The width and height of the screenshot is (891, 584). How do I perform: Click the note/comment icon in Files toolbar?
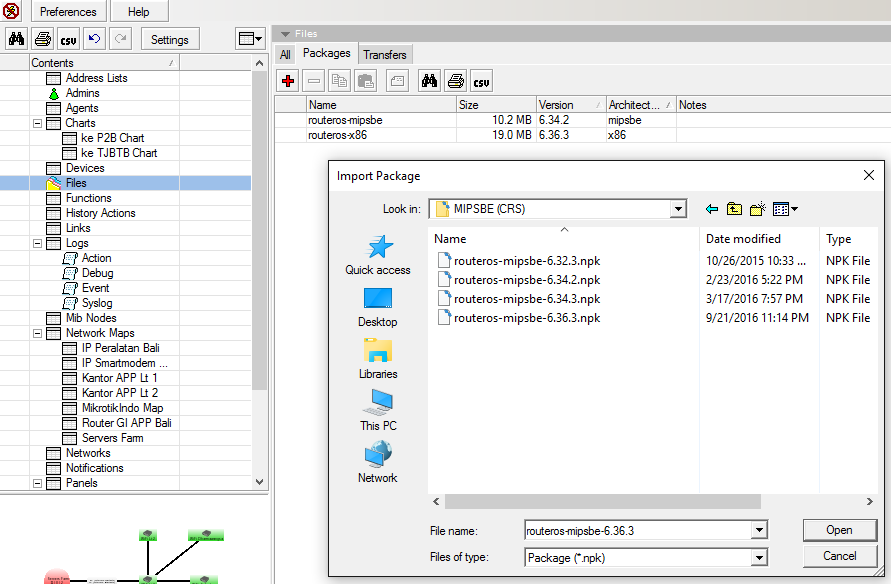(x=397, y=81)
